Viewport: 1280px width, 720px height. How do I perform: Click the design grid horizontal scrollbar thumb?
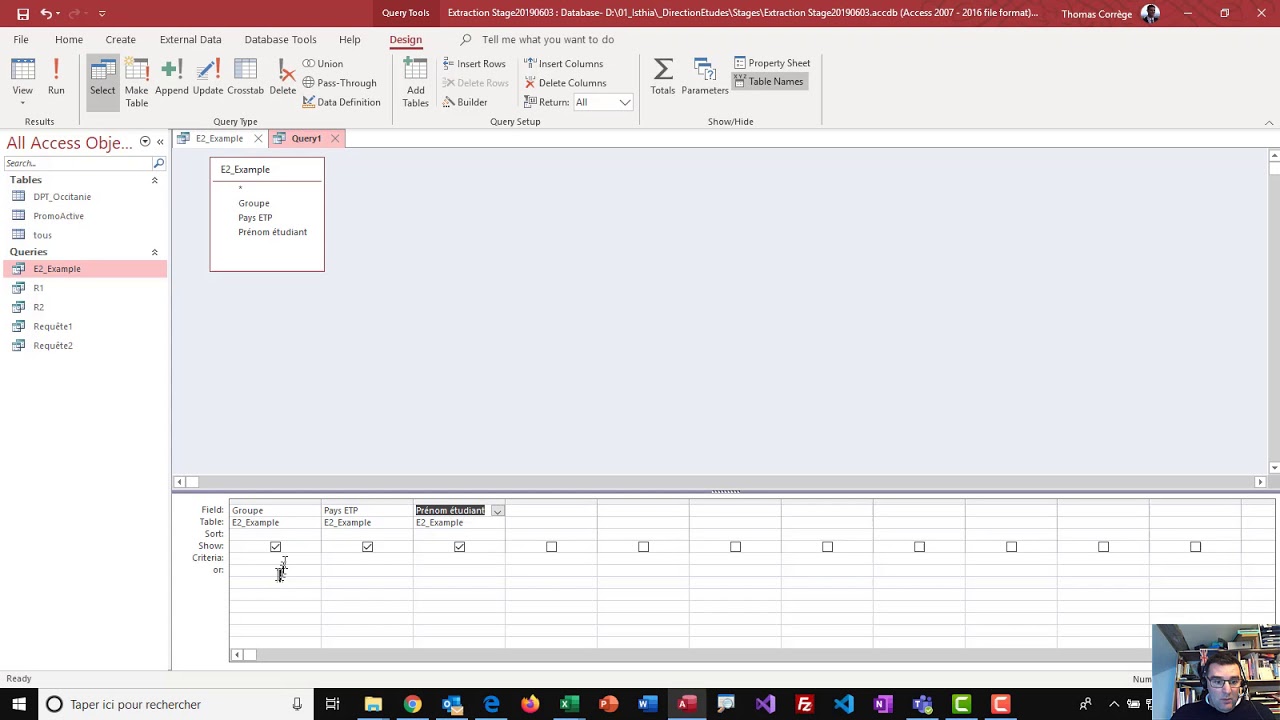click(250, 655)
